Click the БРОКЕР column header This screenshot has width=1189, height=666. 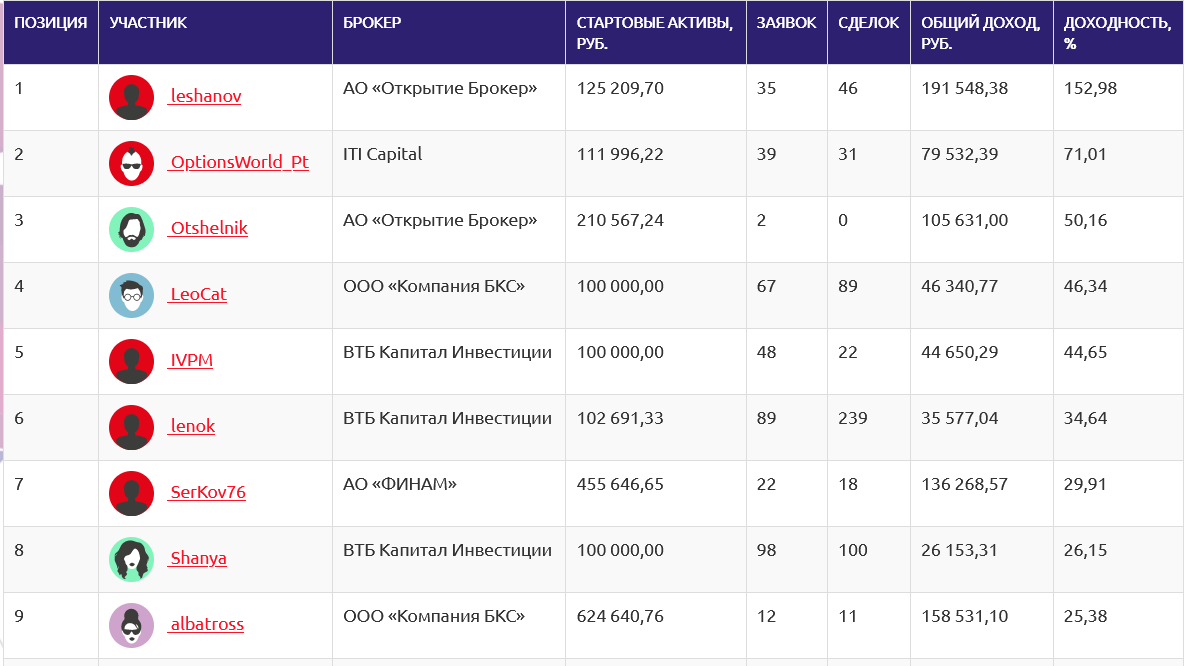click(x=372, y=23)
